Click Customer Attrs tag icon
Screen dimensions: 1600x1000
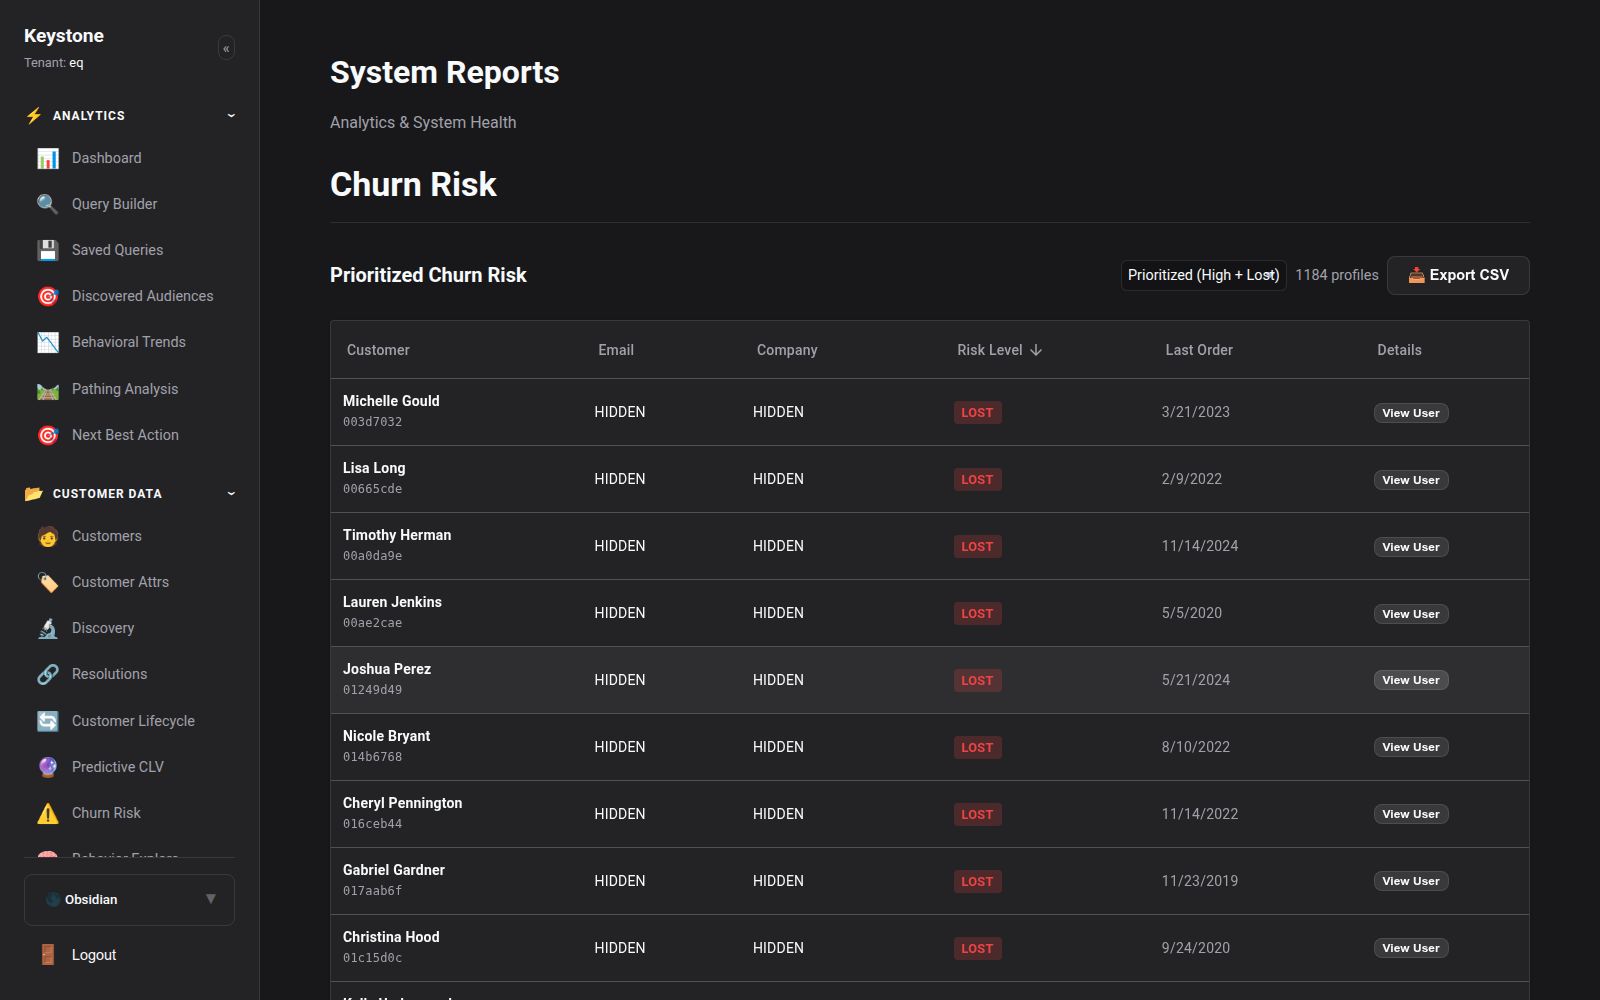click(x=48, y=582)
